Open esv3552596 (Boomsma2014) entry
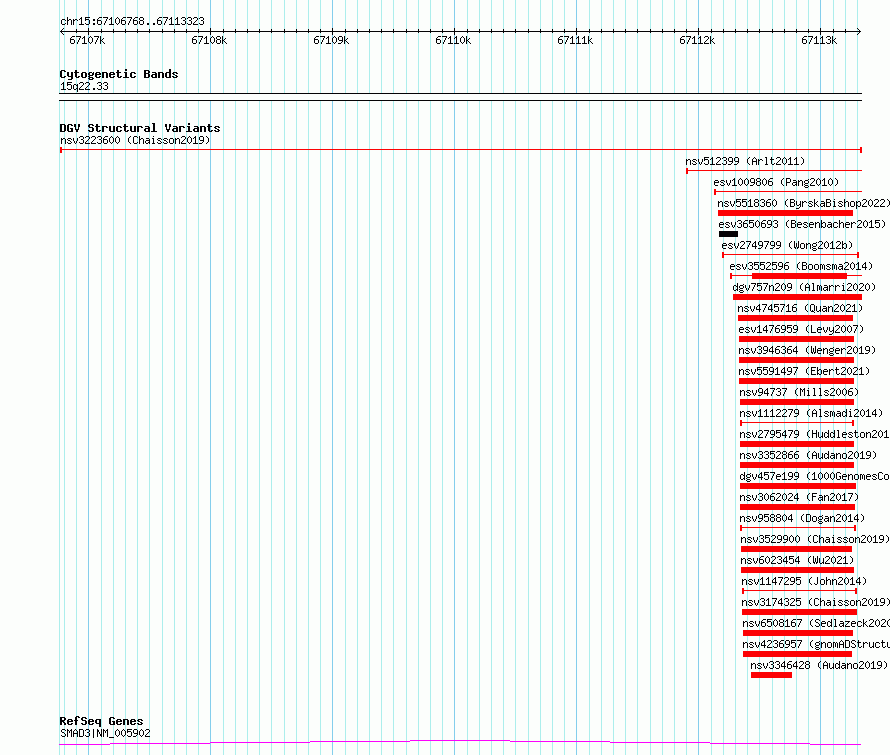The width and height of the screenshot is (890, 755). click(801, 266)
